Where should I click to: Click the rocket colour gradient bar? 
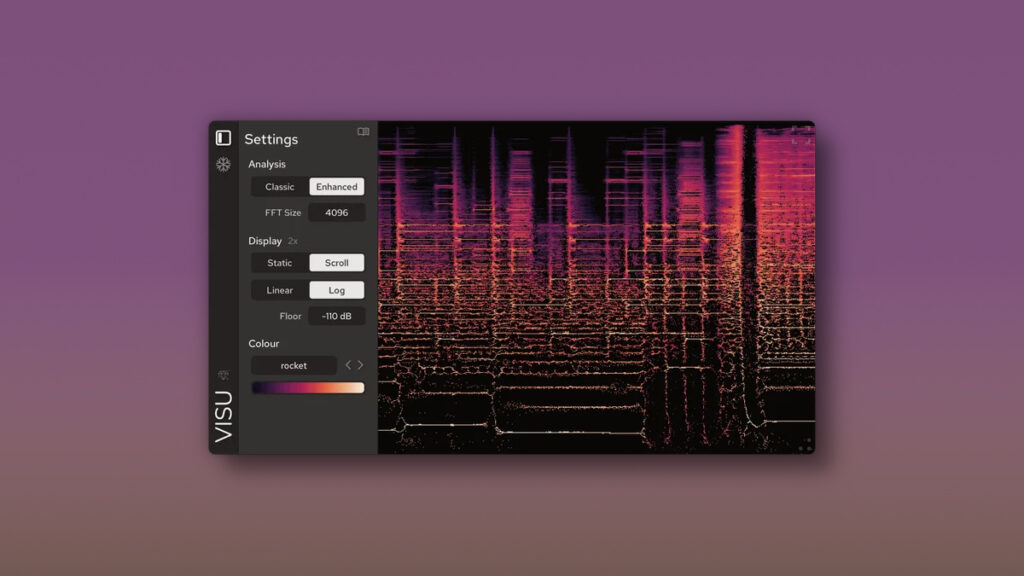(x=308, y=388)
